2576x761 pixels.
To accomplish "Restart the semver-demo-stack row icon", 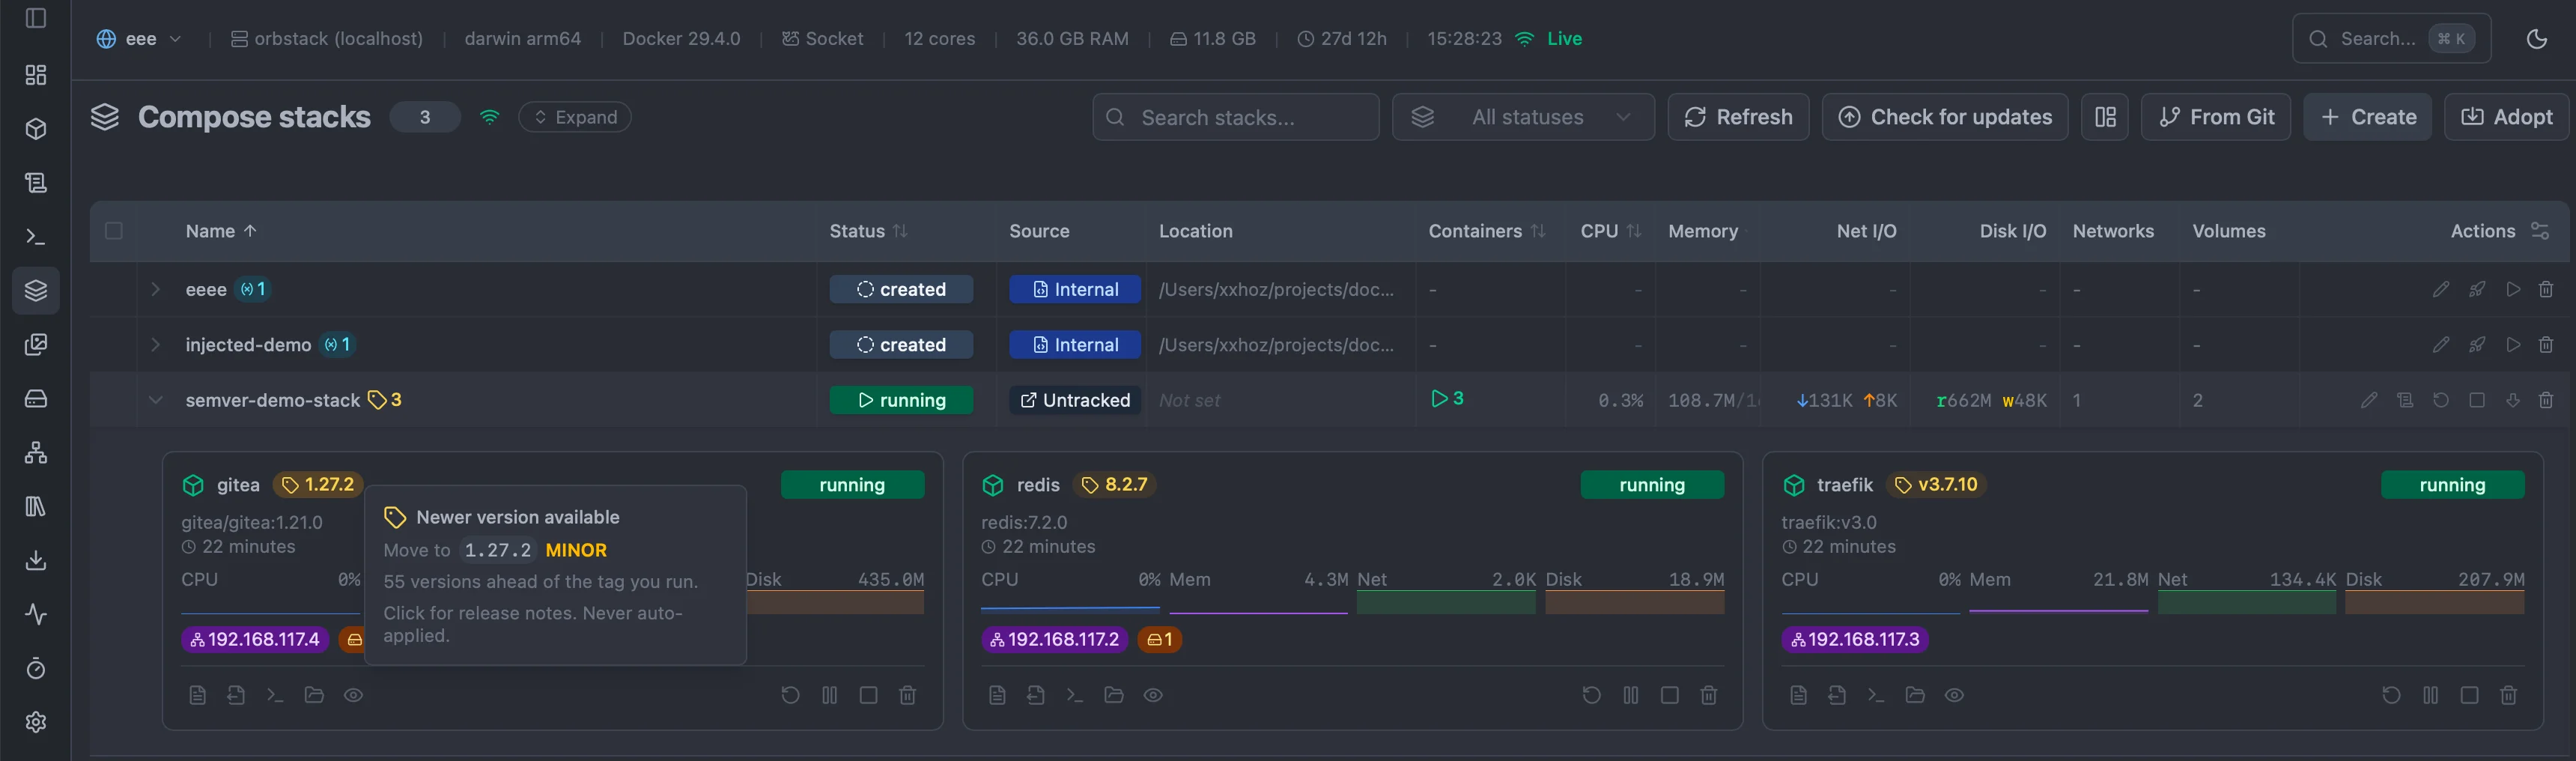I will tap(2441, 400).
